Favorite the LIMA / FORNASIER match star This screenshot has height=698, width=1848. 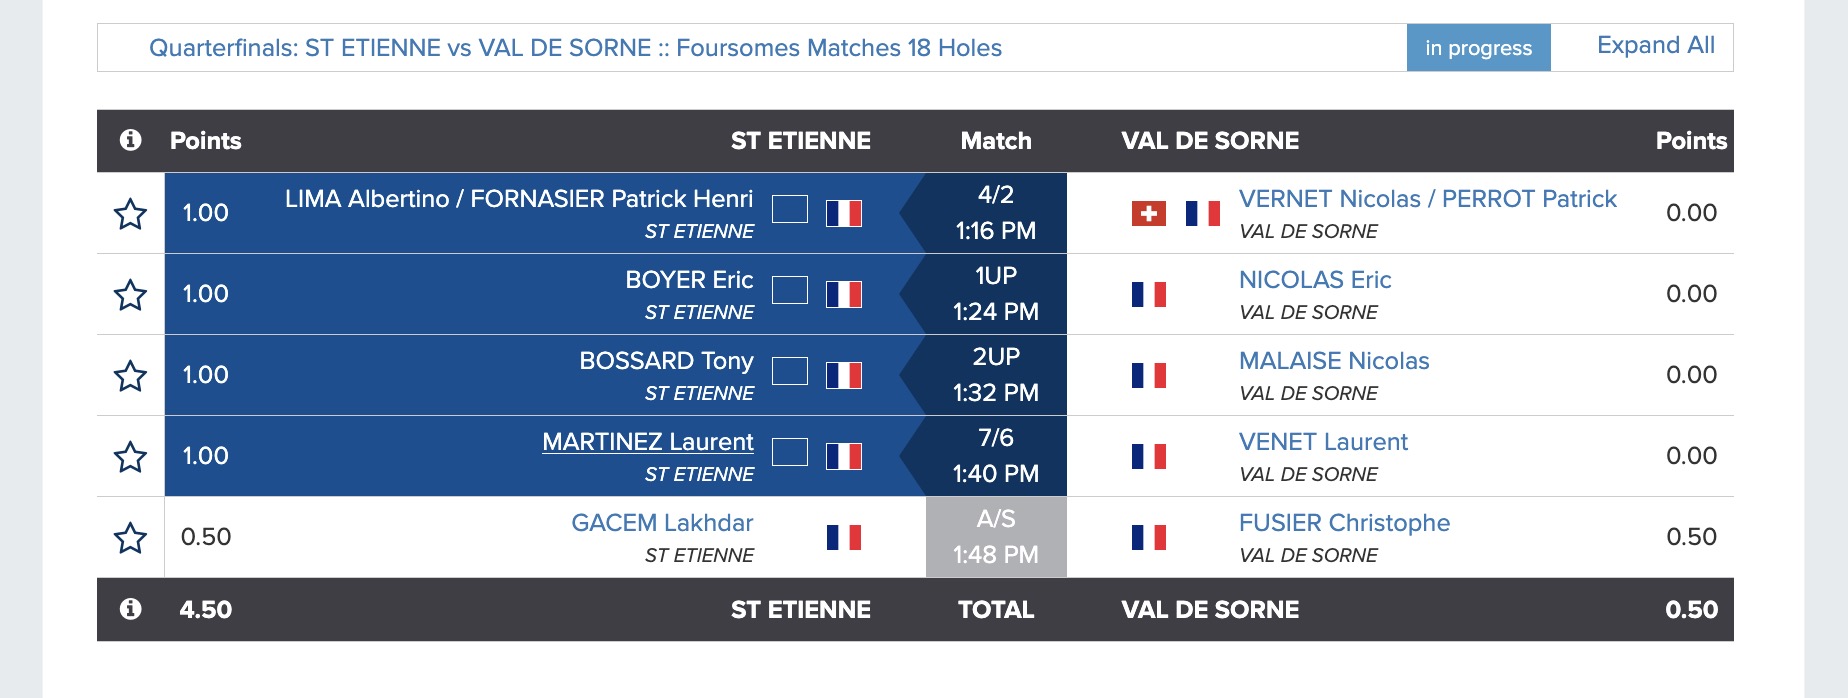tap(130, 214)
